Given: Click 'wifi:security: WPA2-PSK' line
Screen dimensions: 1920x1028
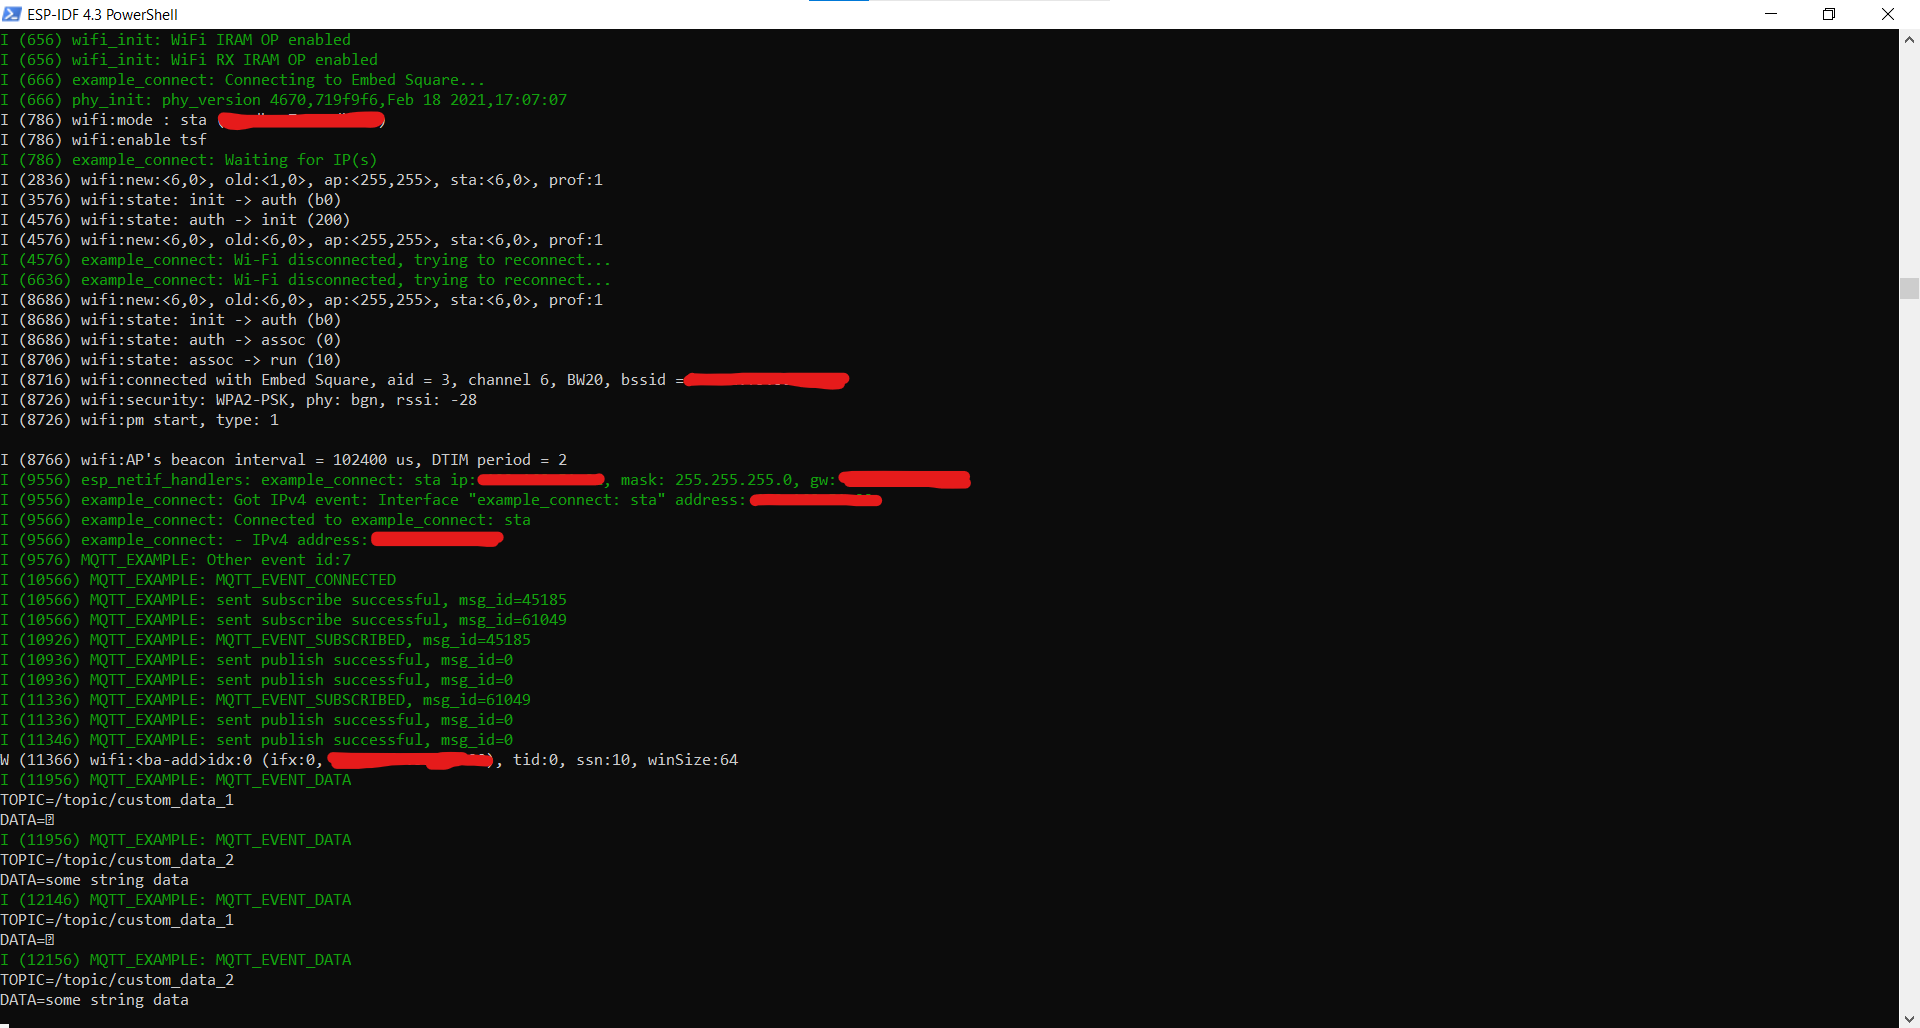Looking at the screenshot, I should [x=239, y=400].
